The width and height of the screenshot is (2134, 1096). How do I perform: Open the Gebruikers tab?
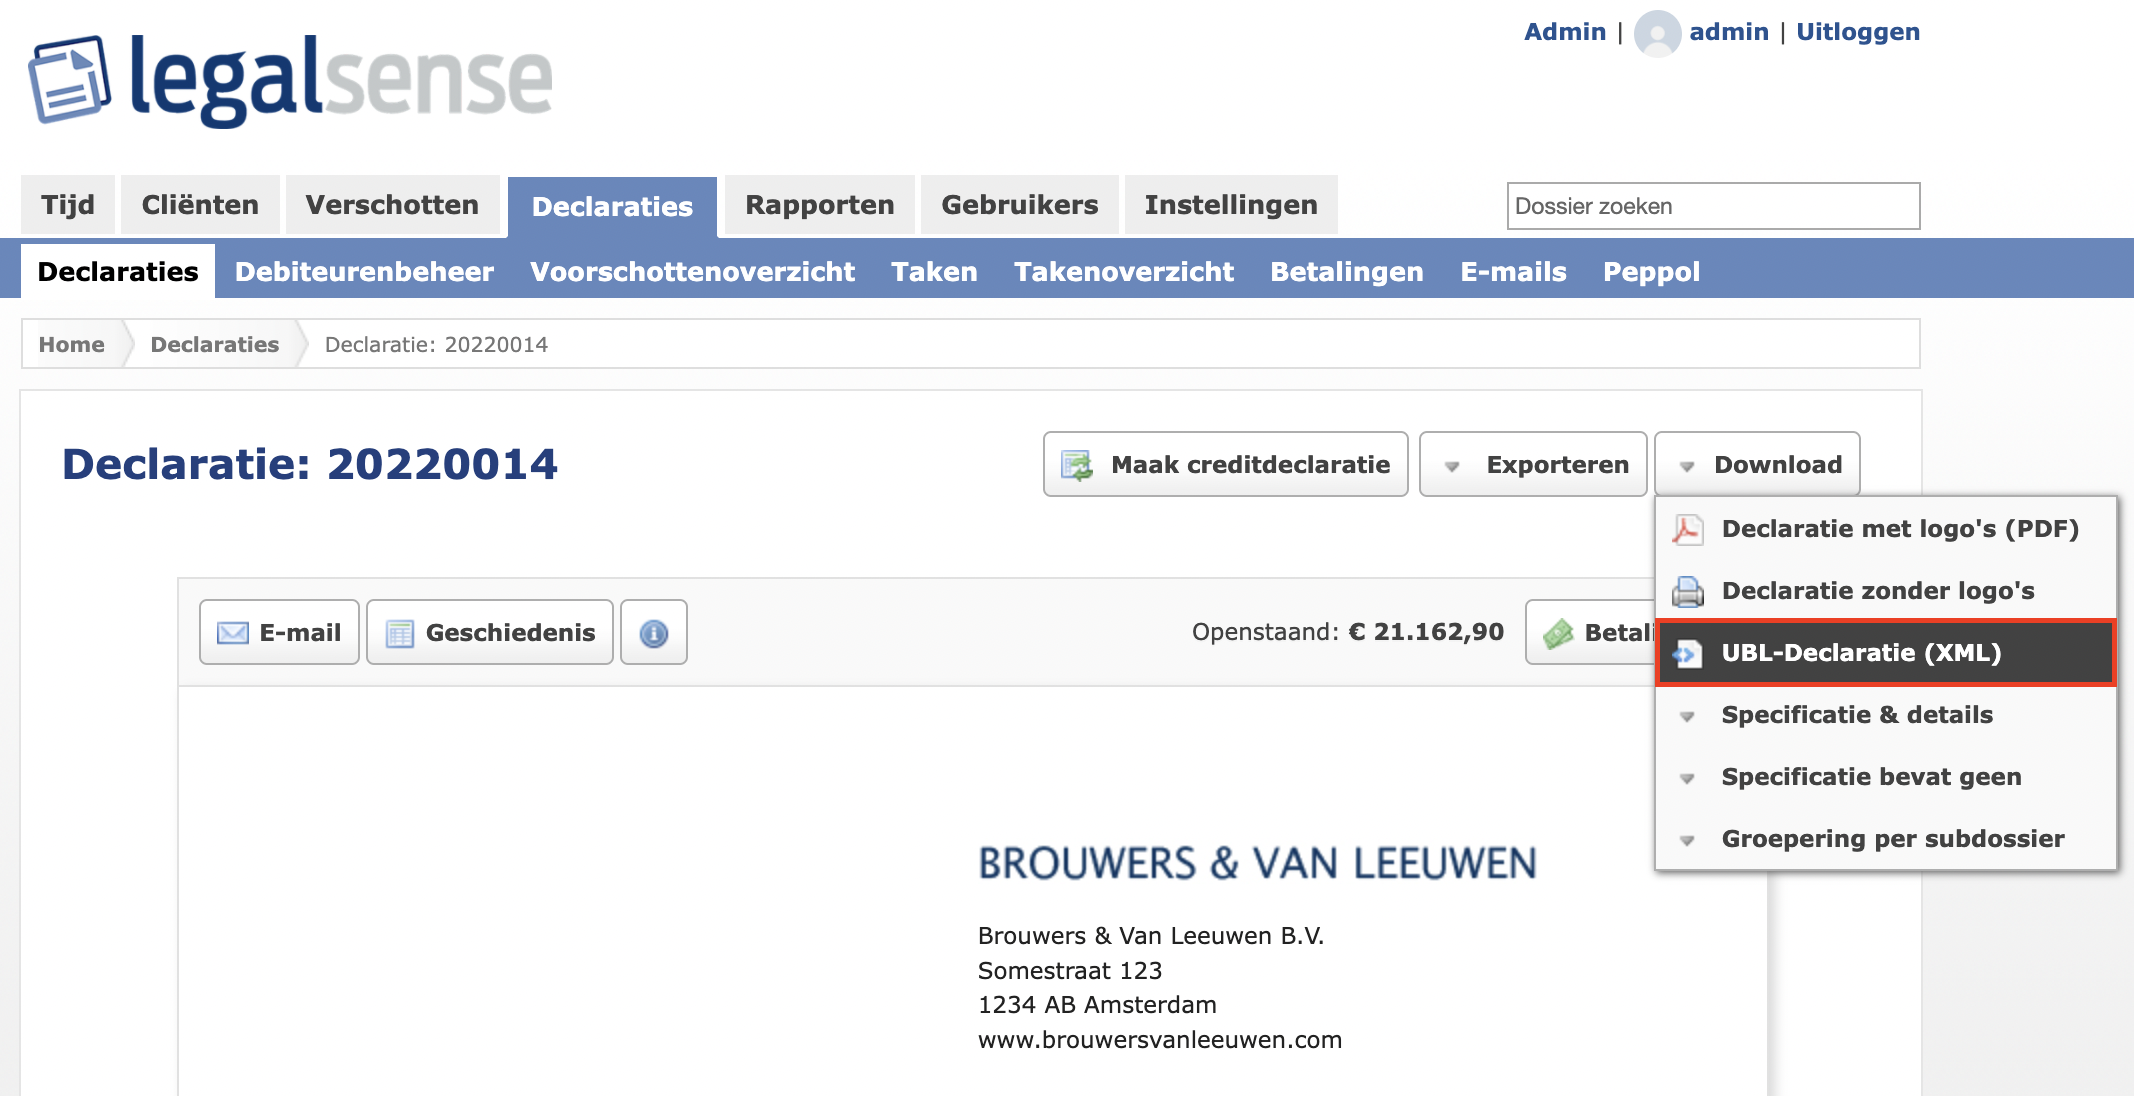point(1020,205)
